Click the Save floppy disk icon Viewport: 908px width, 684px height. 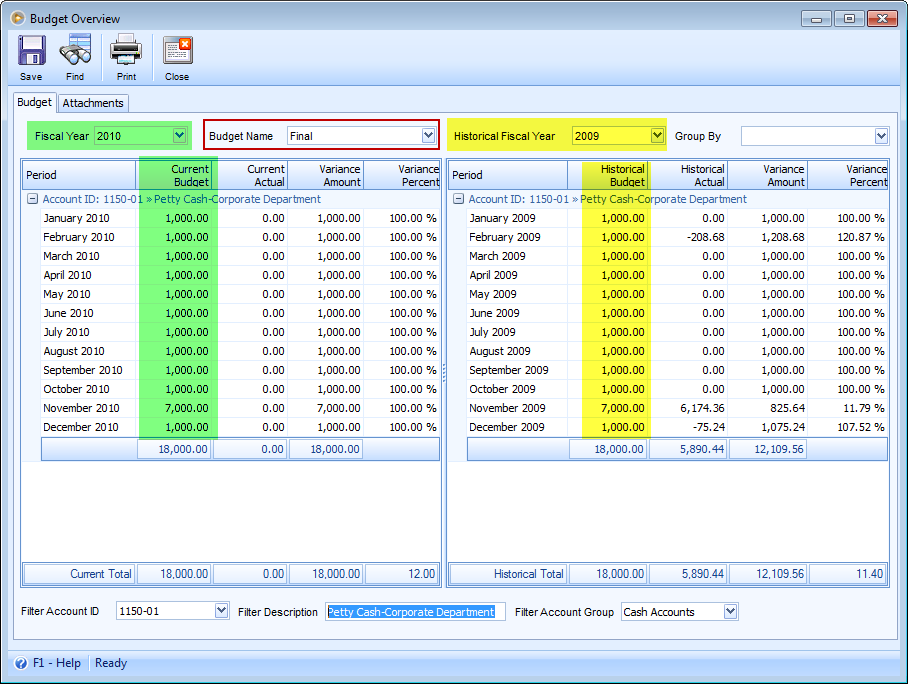[x=31, y=50]
